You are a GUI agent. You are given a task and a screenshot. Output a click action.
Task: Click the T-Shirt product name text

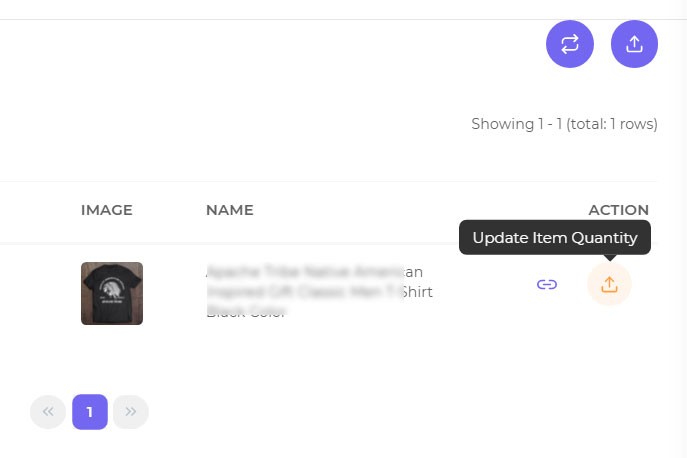coord(319,291)
